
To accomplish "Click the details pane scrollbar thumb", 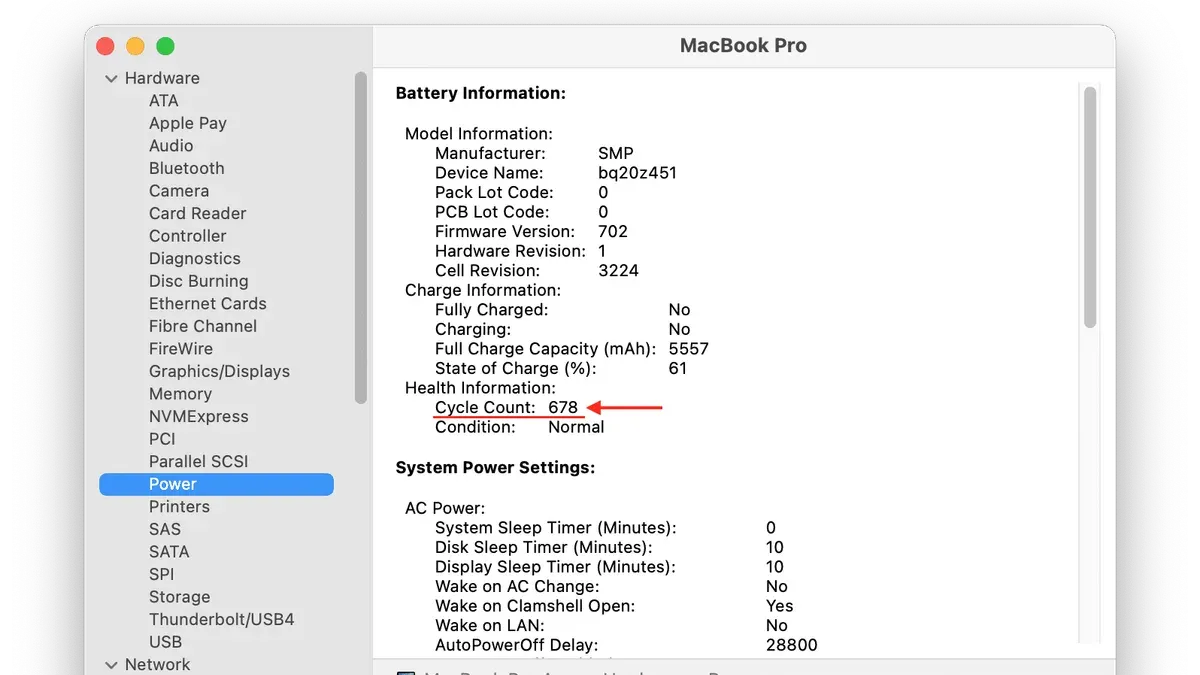I will 1090,206.
